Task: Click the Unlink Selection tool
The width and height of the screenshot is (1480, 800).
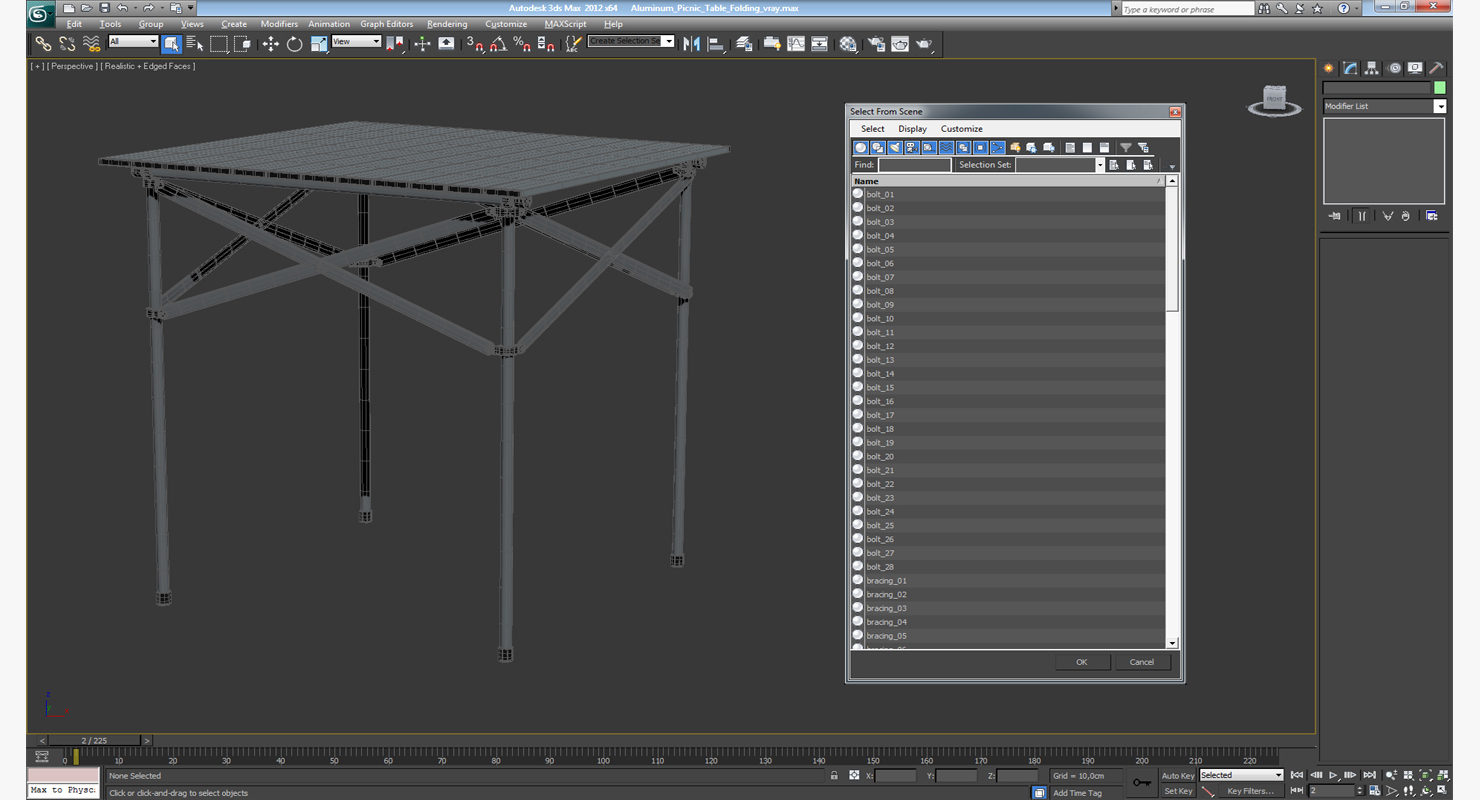Action: click(x=67, y=44)
